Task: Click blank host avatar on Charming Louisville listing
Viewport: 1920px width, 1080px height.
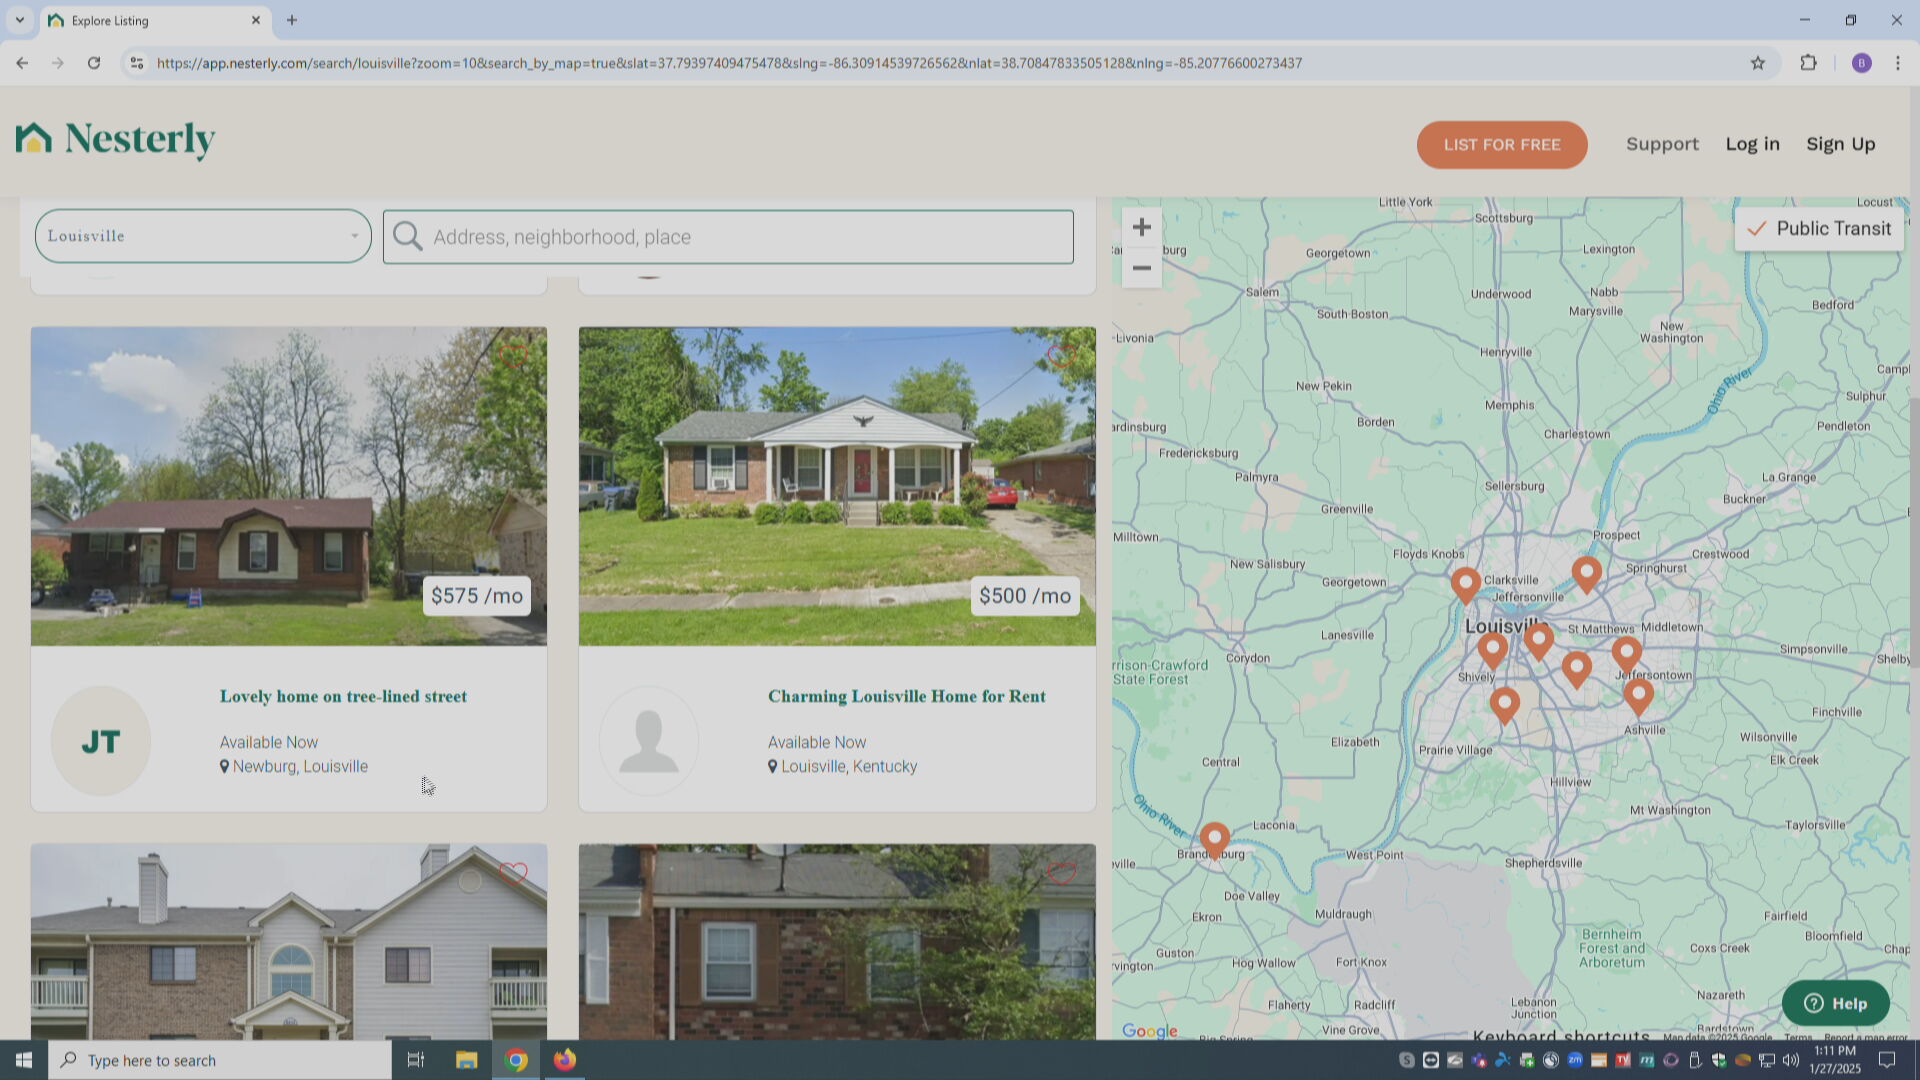Action: pos(649,741)
